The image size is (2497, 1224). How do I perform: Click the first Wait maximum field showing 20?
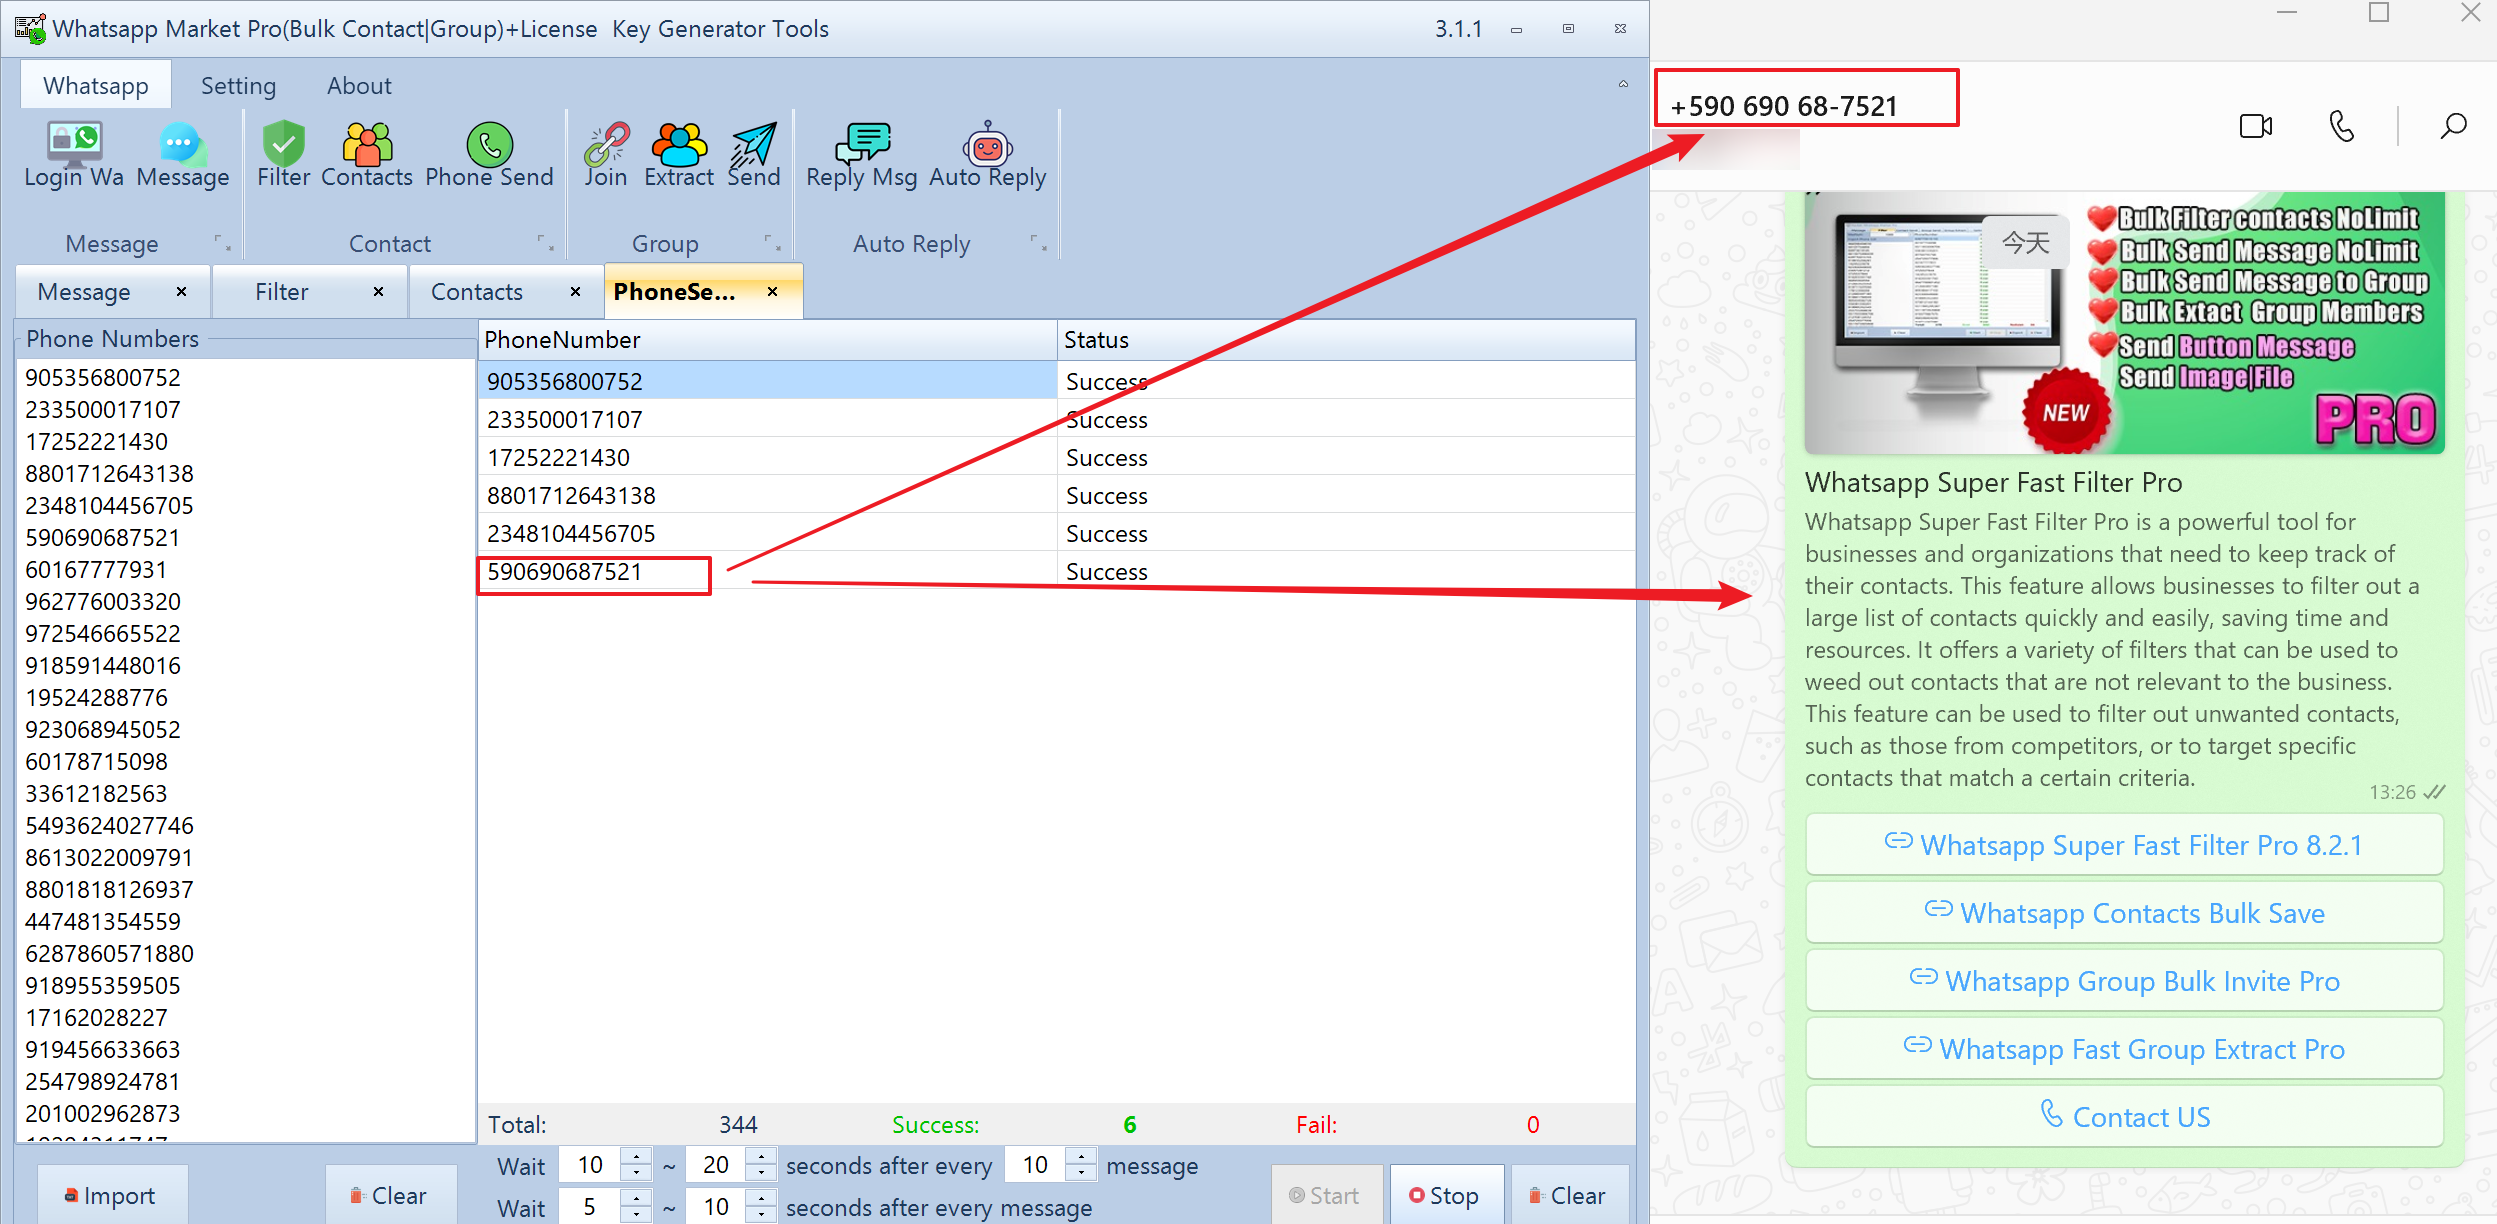[715, 1165]
